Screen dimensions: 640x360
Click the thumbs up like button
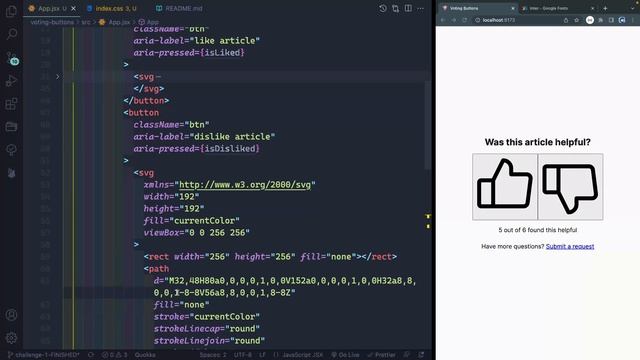tap(505, 187)
